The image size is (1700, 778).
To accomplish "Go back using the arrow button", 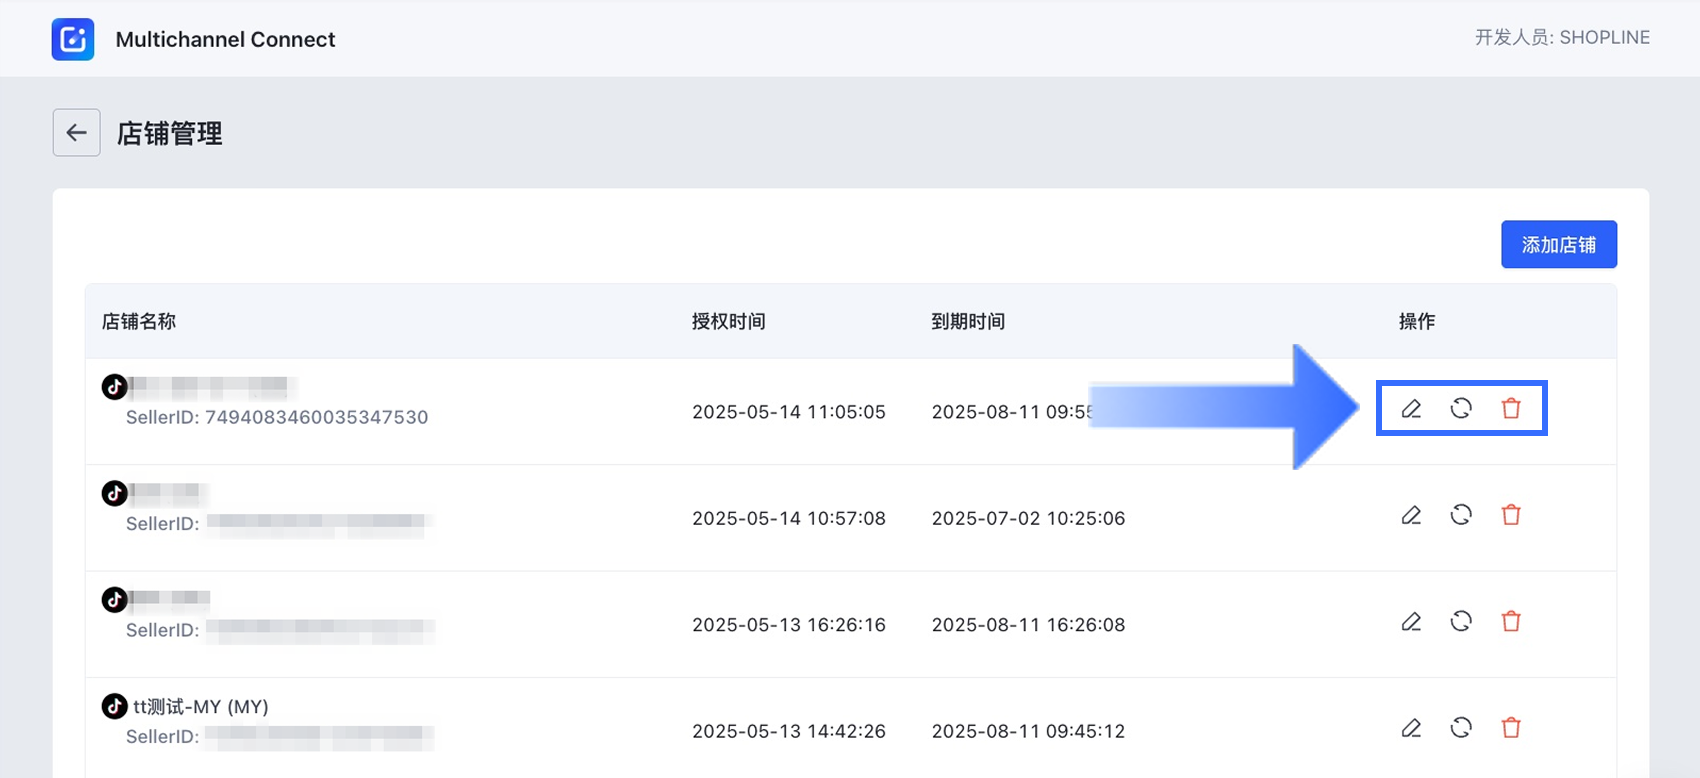I will pos(76,132).
